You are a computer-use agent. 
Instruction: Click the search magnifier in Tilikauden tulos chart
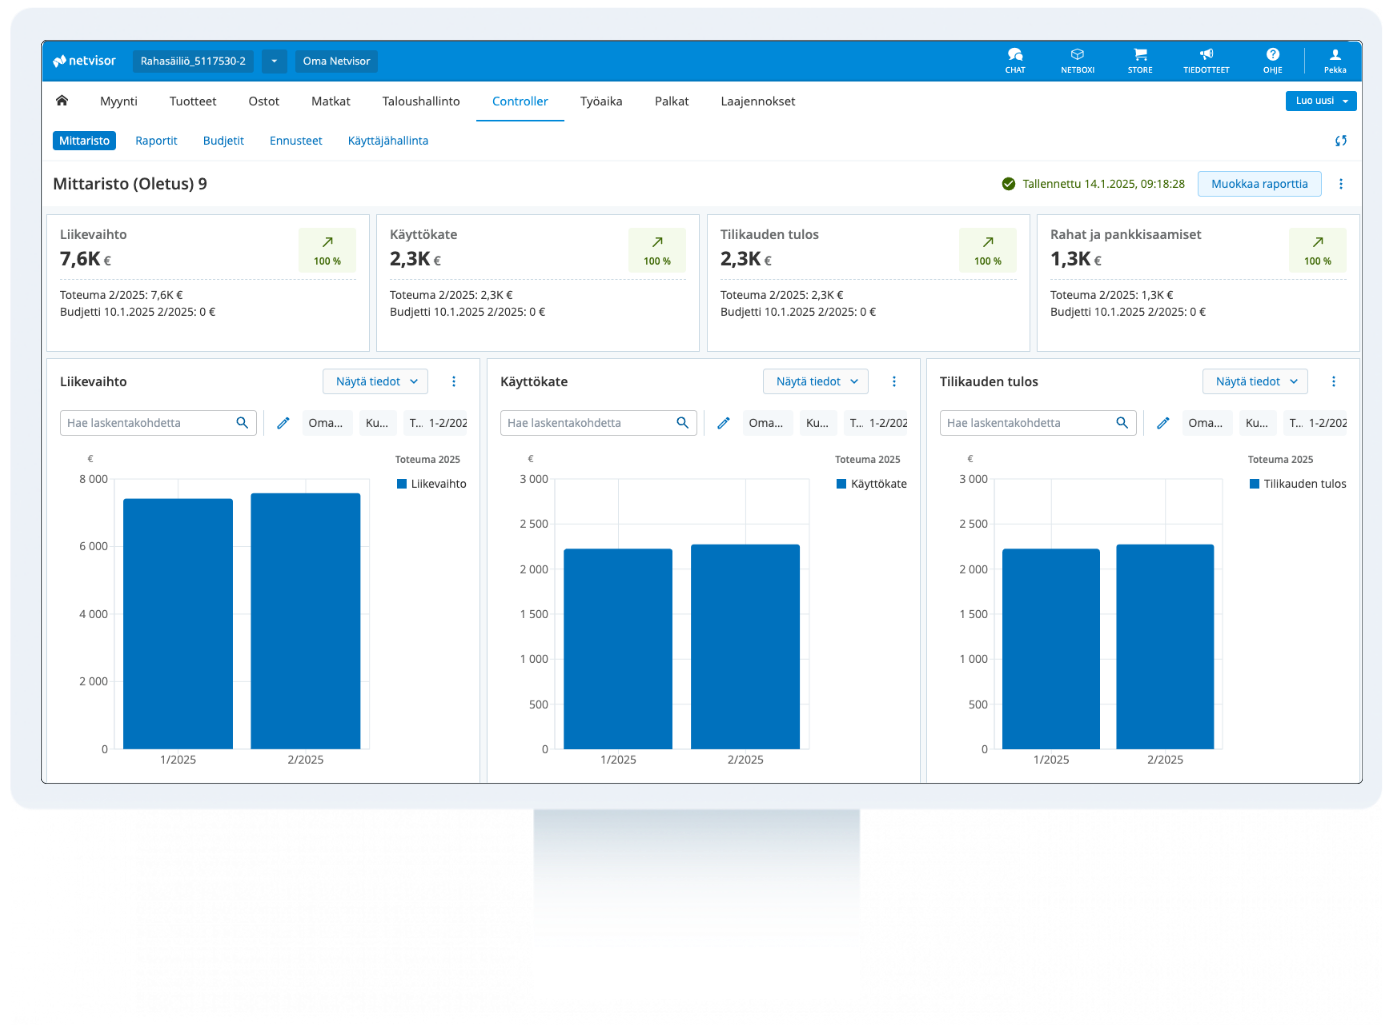tap(1122, 423)
